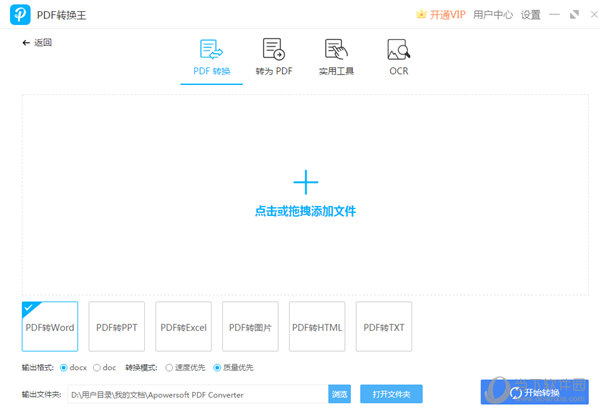Close the PDF转换王 window
Image resolution: width=600 pixels, height=417 pixels.
594,15
